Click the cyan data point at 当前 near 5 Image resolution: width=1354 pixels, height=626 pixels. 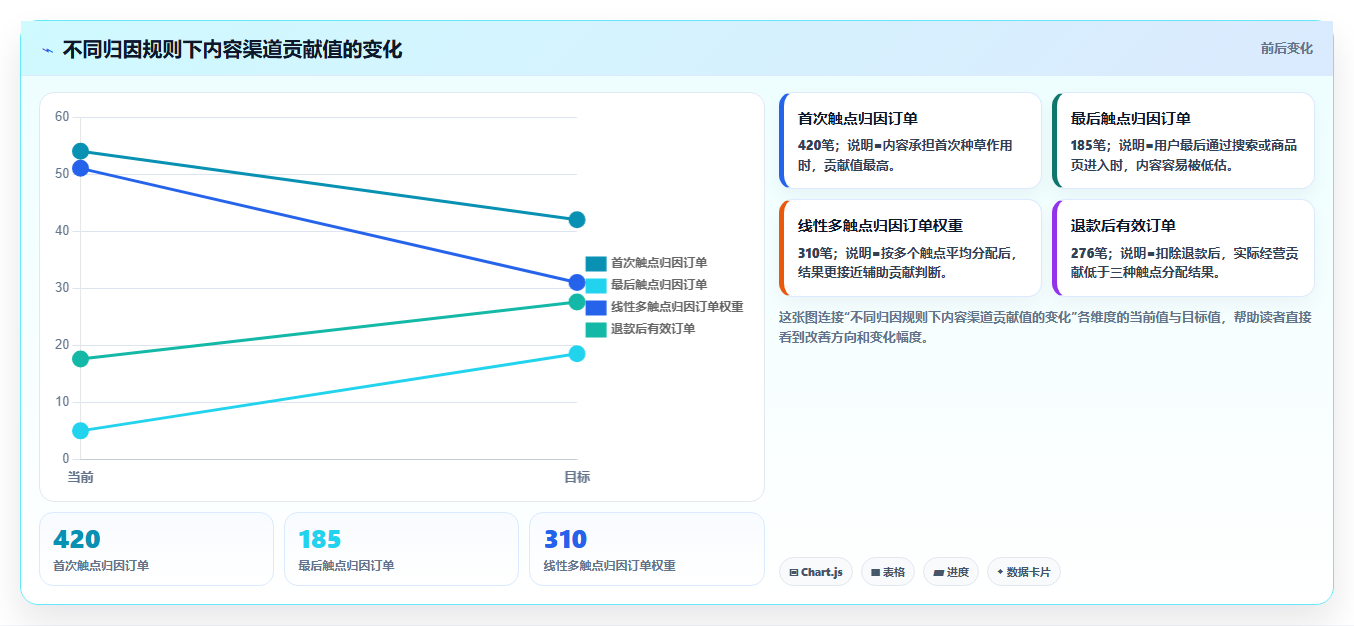(81, 431)
